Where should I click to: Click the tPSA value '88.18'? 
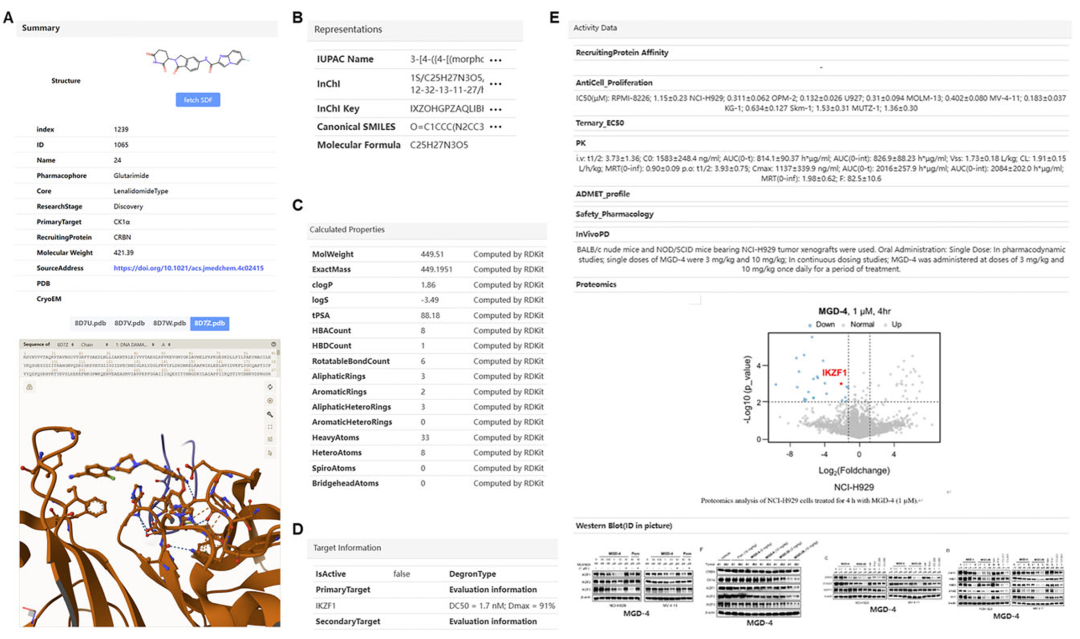[x=430, y=315]
